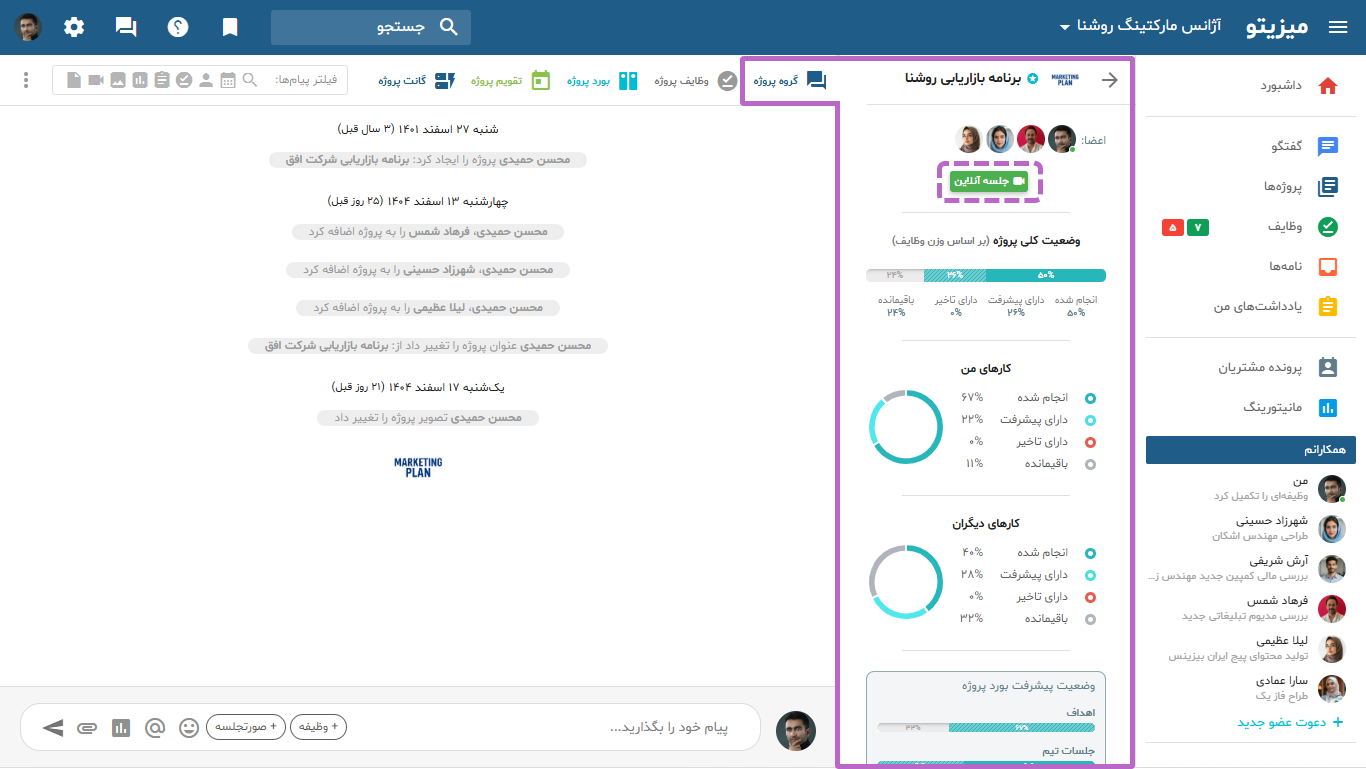Switch to گانت پروژه tab
The height and width of the screenshot is (769, 1366).
(417, 80)
